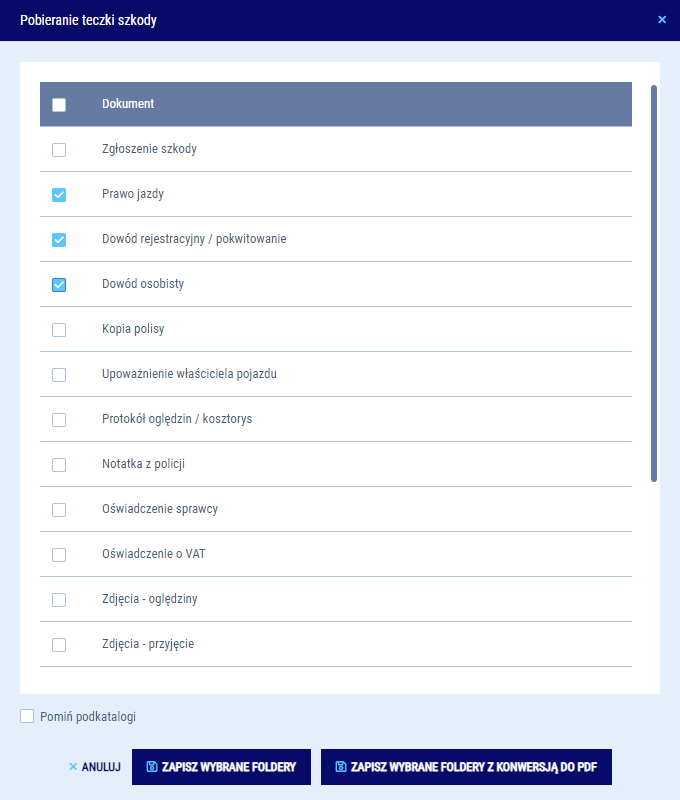Uncheck the Prawo jazdy checkbox
The width and height of the screenshot is (680, 800).
click(x=59, y=195)
